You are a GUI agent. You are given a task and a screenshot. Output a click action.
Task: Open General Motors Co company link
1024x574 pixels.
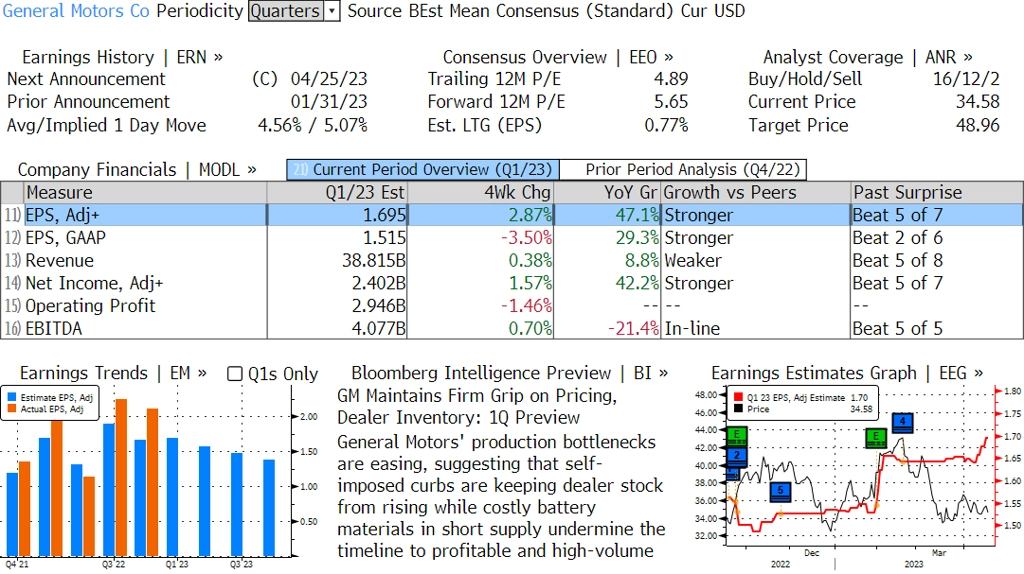point(76,11)
